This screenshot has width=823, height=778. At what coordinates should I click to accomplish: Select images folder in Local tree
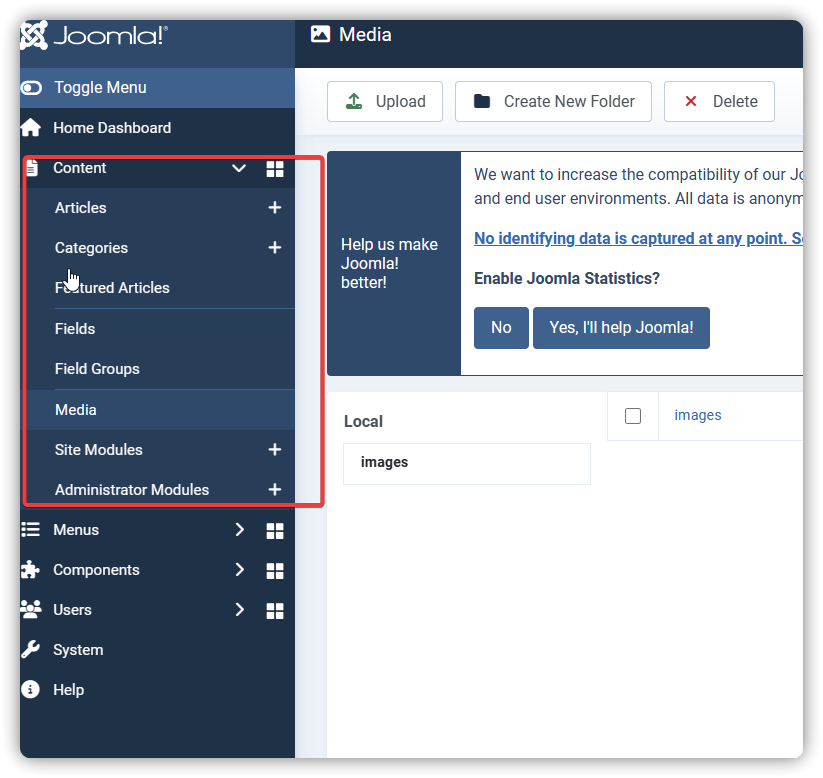(384, 463)
